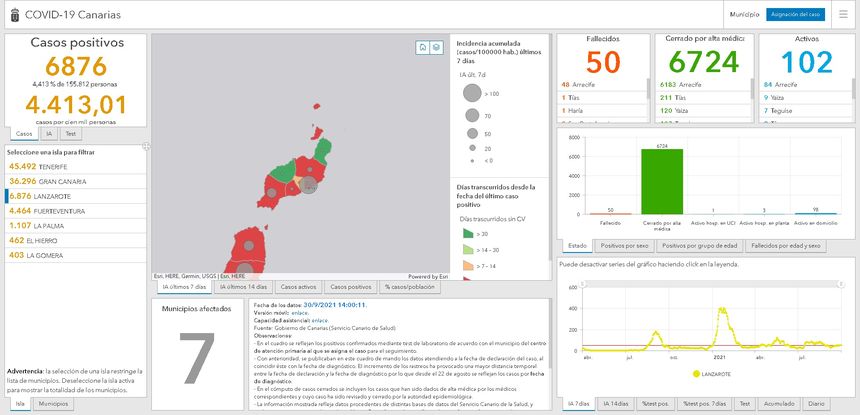860x415 pixels.
Task: Select the Test tab under Casos positivos
Action: [71, 133]
